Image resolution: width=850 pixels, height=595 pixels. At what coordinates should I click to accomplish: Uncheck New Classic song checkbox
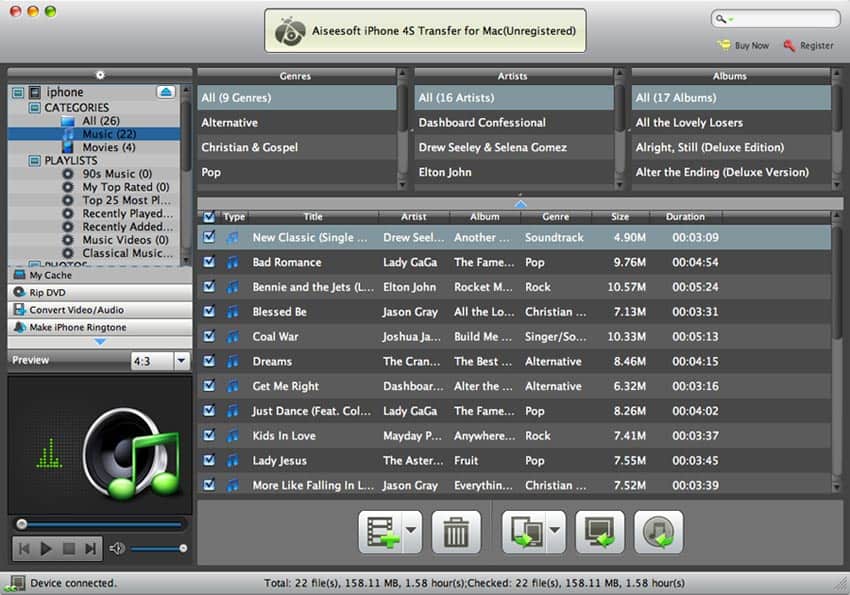(209, 237)
